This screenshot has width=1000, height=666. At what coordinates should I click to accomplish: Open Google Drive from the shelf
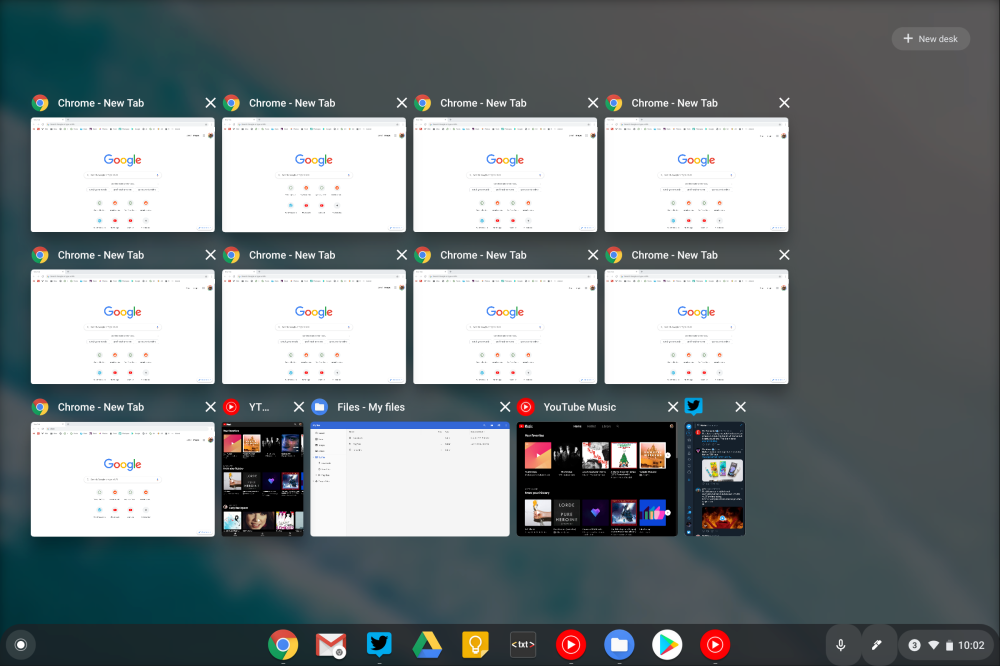point(427,645)
